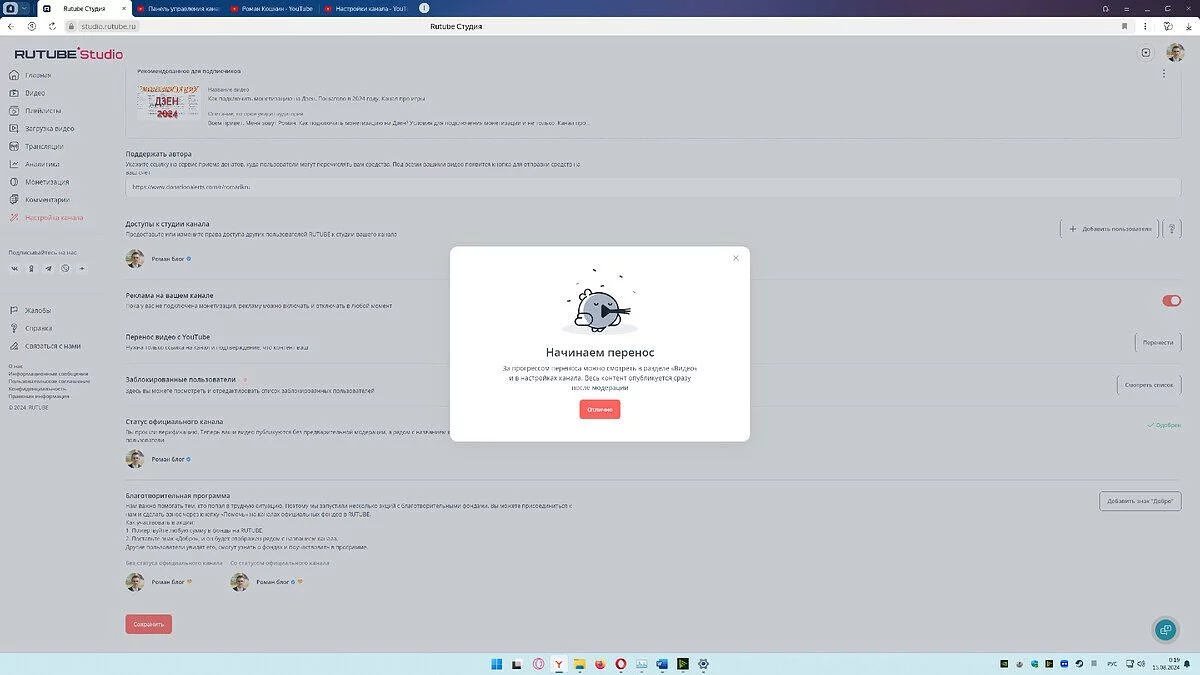
Task: Open the chat support bubble icon
Action: [1164, 630]
